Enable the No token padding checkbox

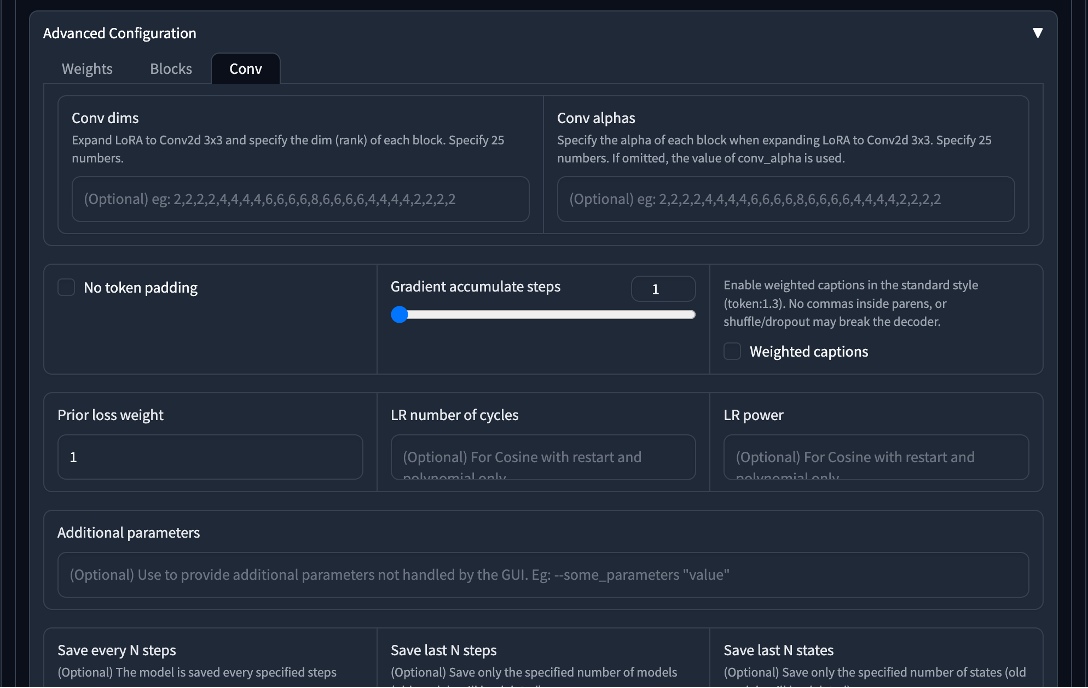[66, 287]
